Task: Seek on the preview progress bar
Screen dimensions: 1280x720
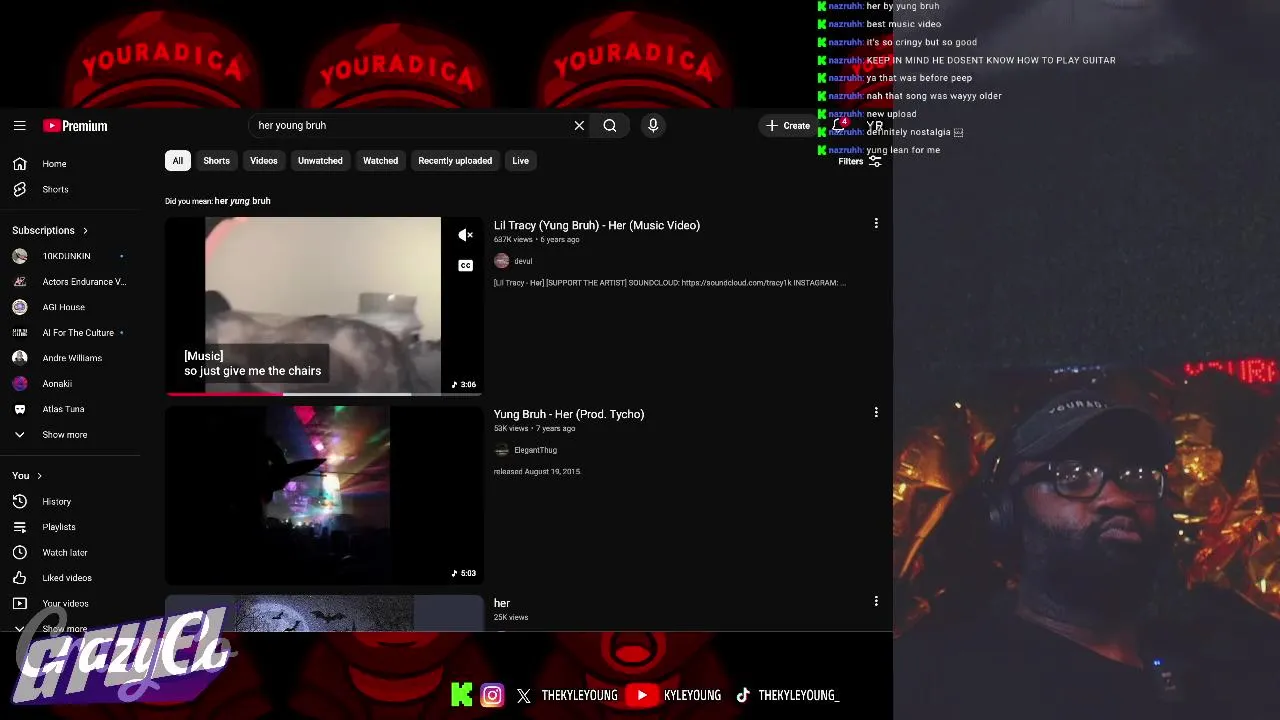Action: pos(324,393)
